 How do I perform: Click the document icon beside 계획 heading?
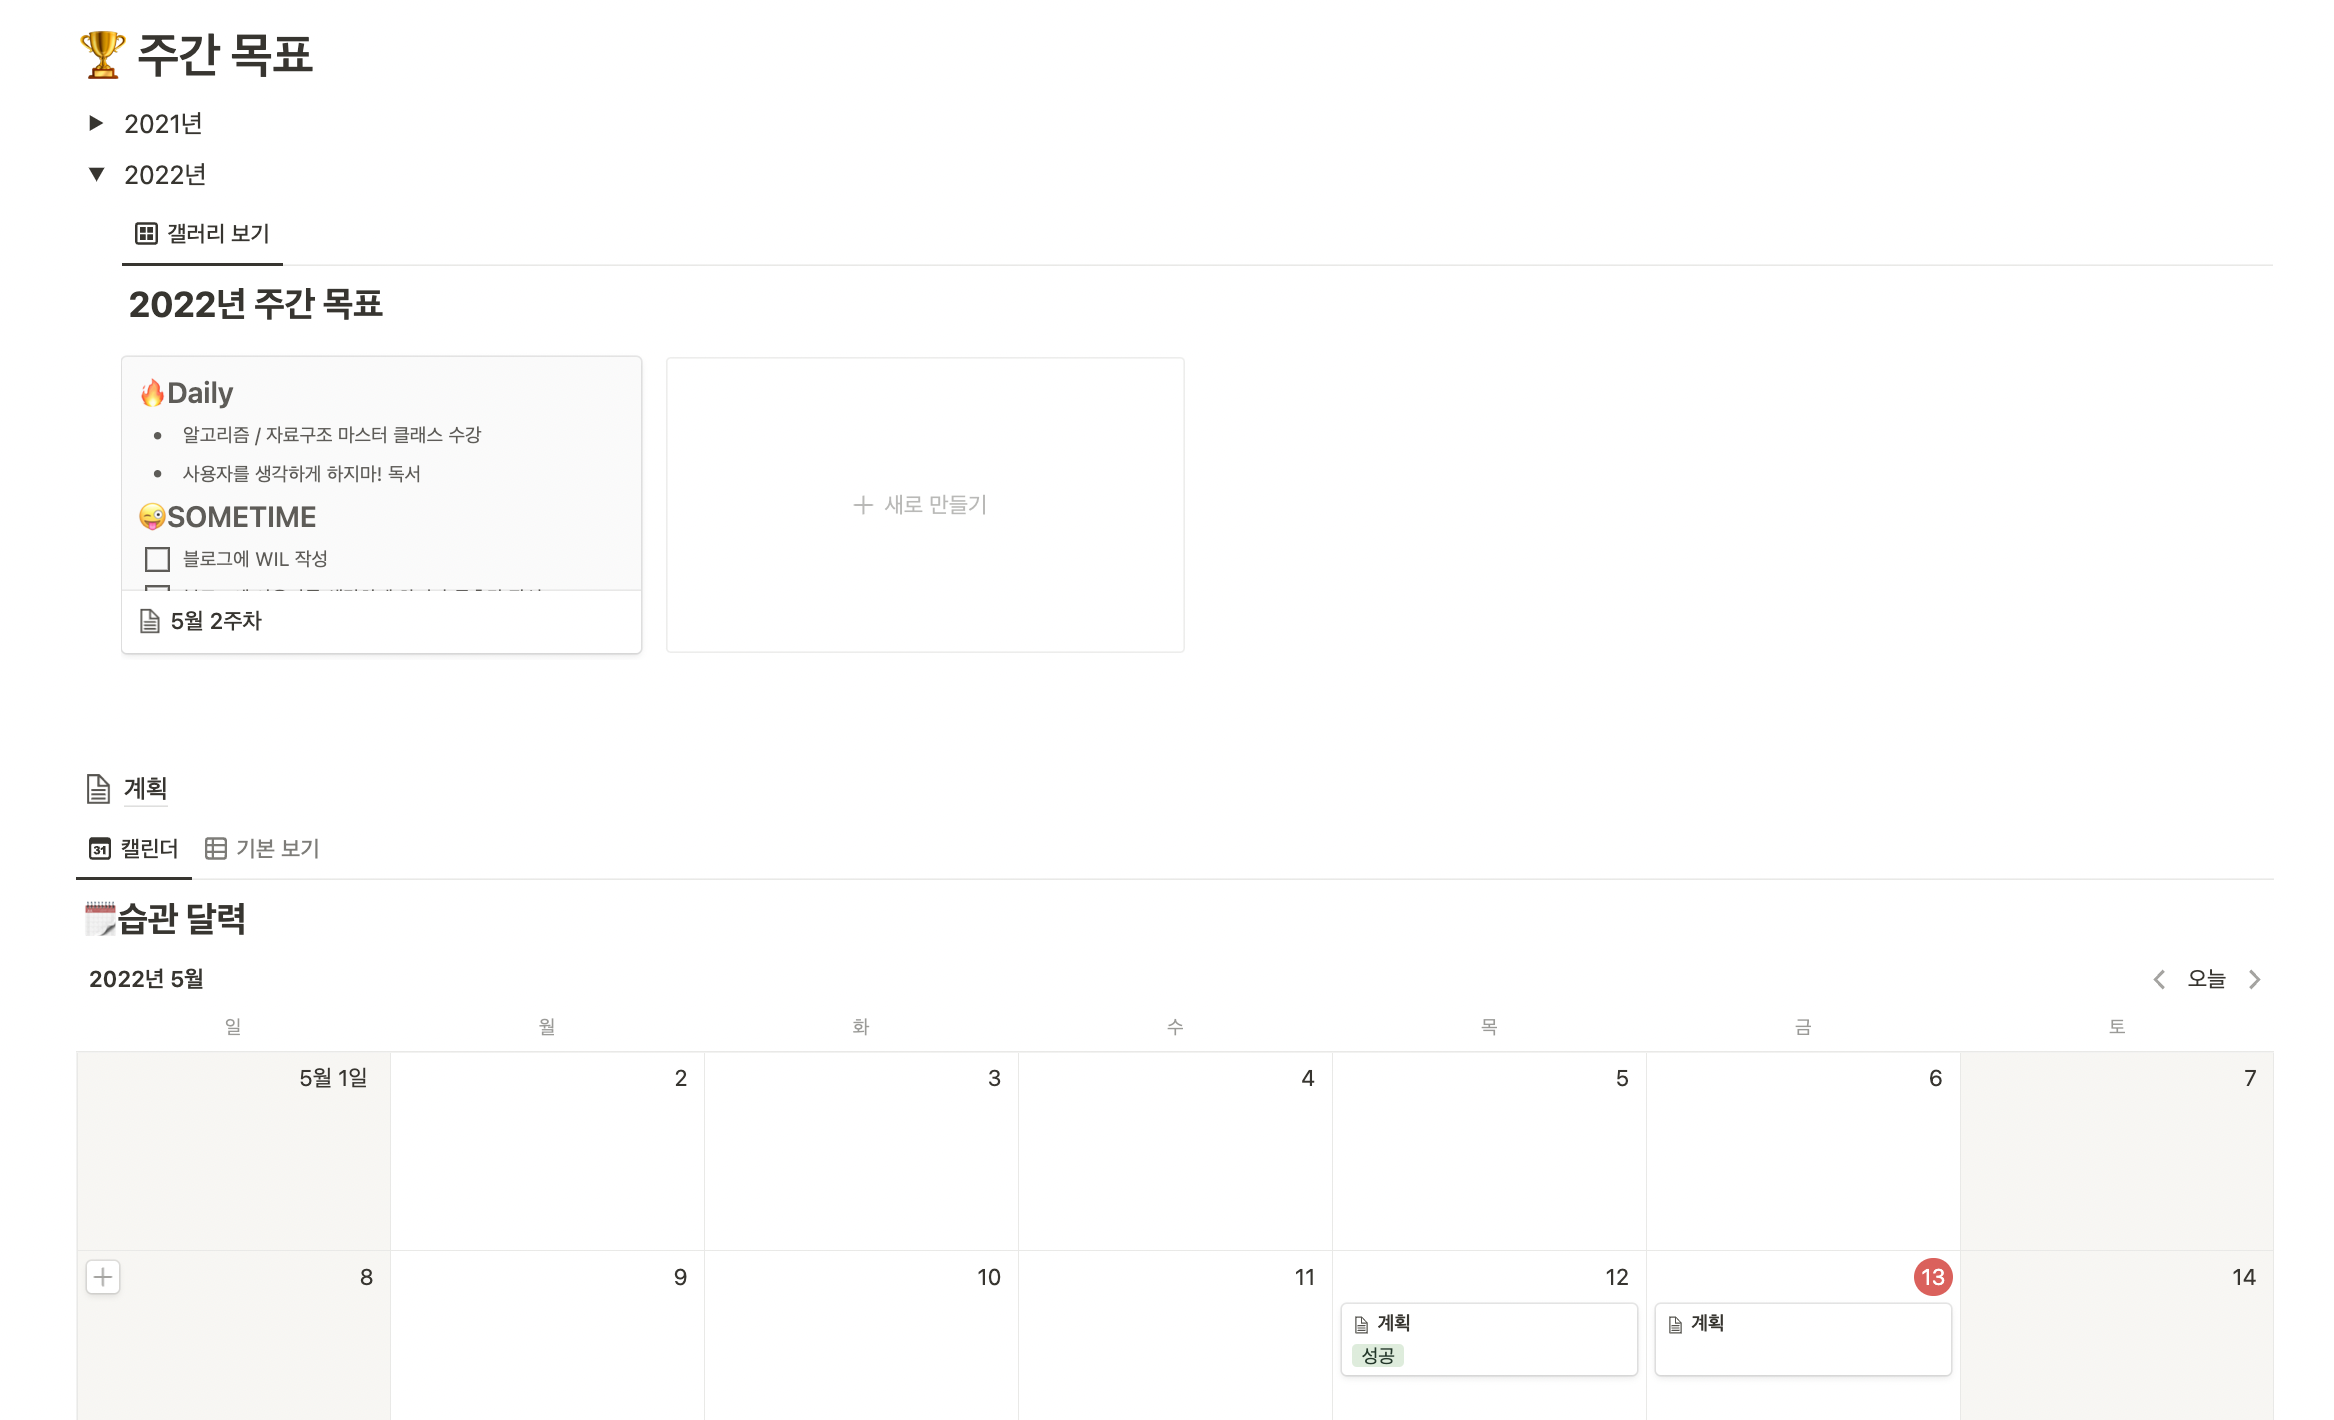pos(98,789)
